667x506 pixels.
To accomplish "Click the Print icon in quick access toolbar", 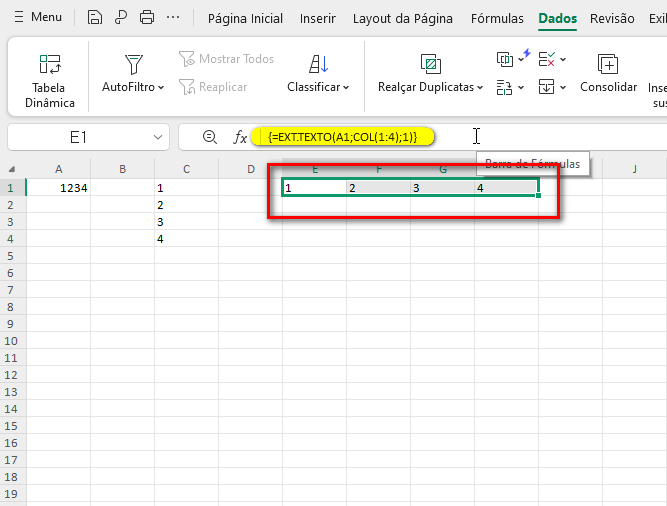I will pyautogui.click(x=147, y=17).
